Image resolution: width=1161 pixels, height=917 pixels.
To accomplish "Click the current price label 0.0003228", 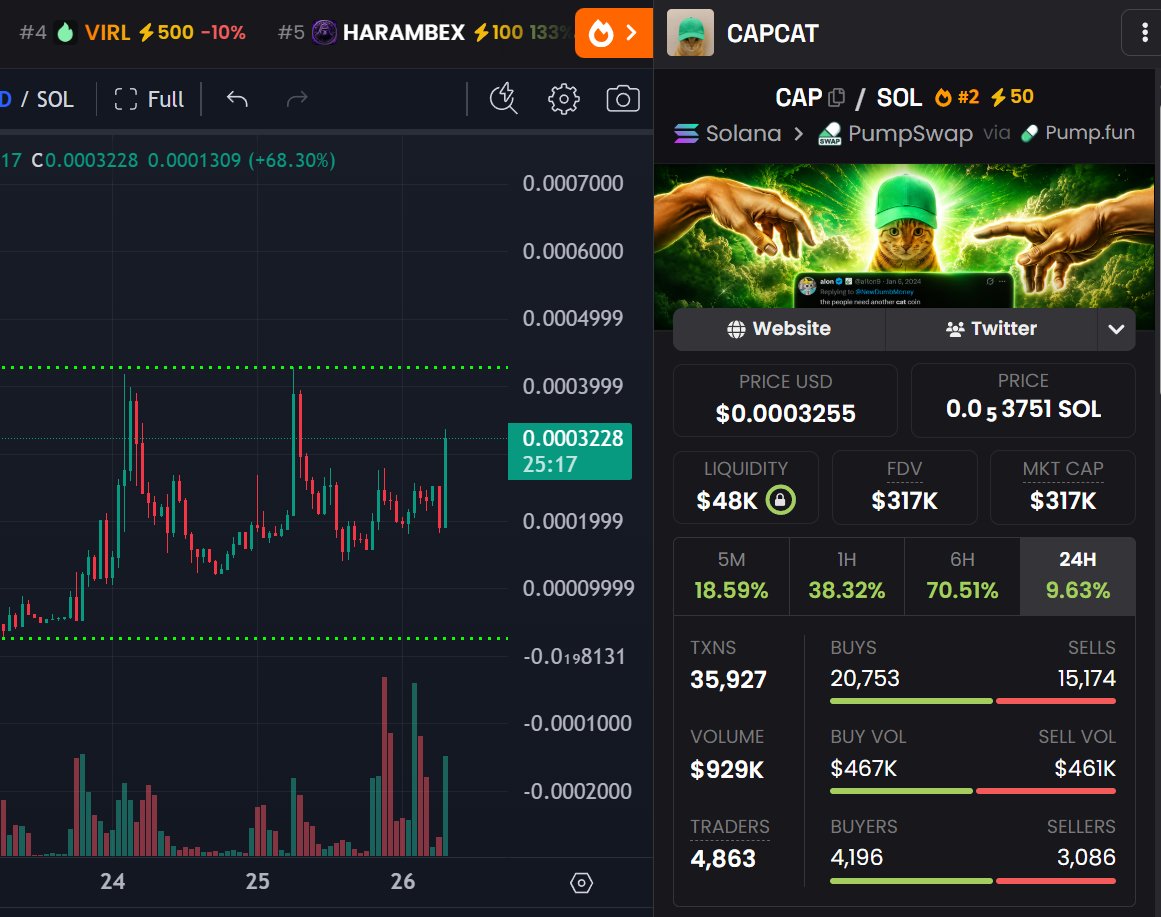I will click(569, 451).
